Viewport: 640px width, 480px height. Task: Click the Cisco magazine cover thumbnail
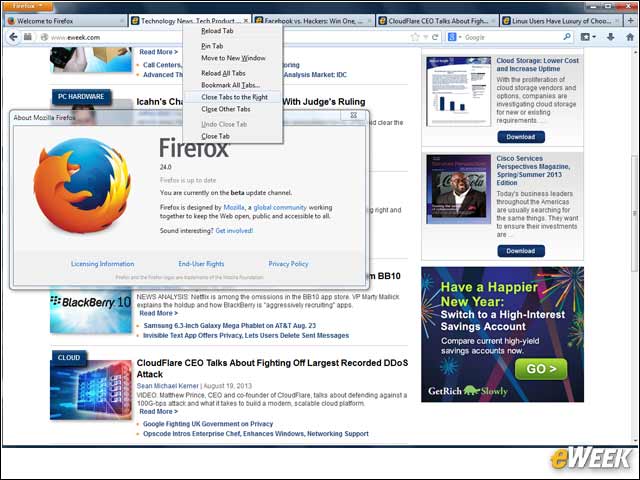[458, 189]
